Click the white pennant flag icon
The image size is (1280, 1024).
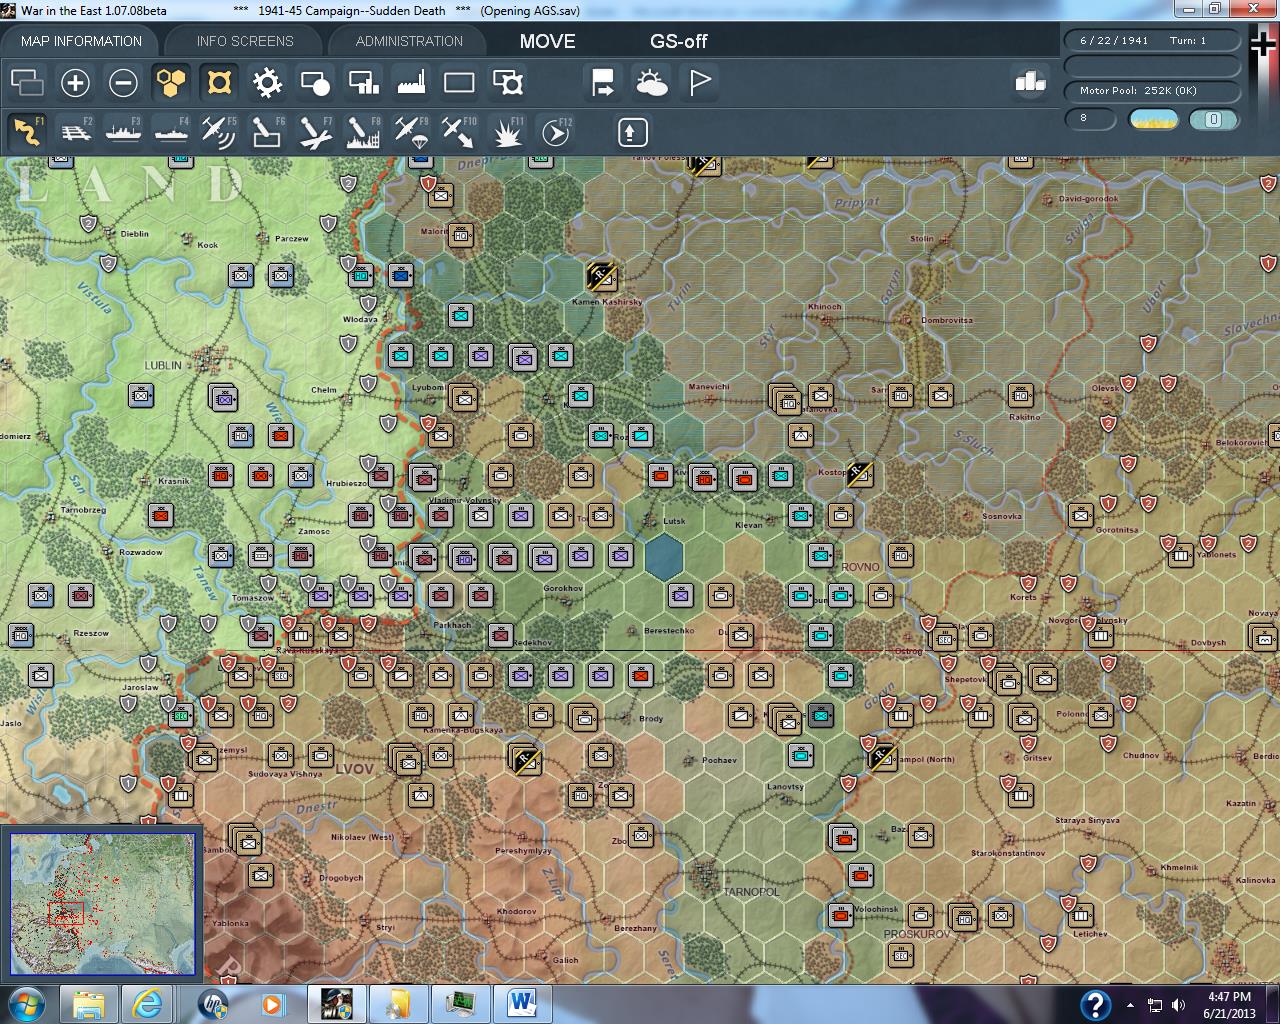coord(700,82)
